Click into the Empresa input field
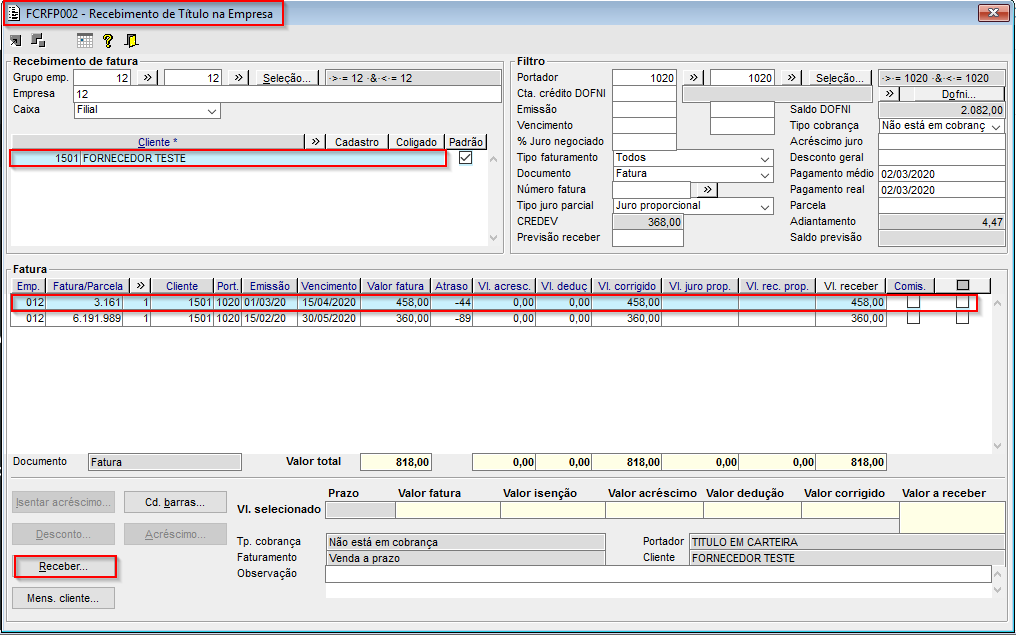The height and width of the screenshot is (635, 1016). tap(287, 94)
